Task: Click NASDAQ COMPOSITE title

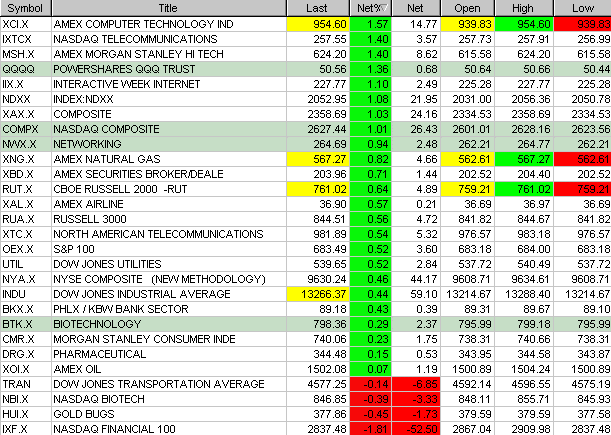Action: click(x=106, y=129)
